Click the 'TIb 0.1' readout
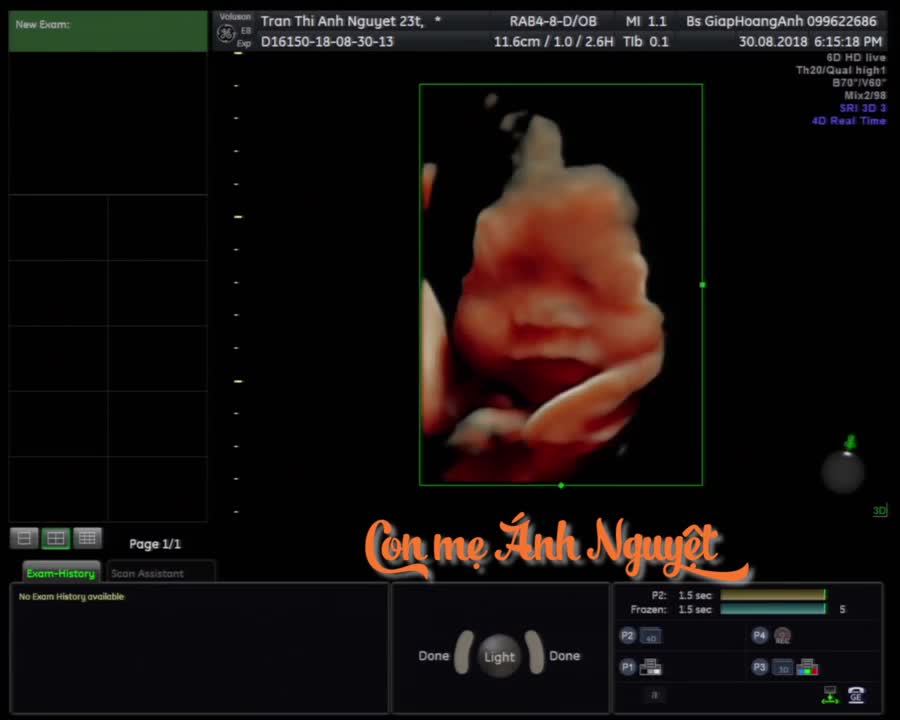This screenshot has width=900, height=720. point(646,41)
